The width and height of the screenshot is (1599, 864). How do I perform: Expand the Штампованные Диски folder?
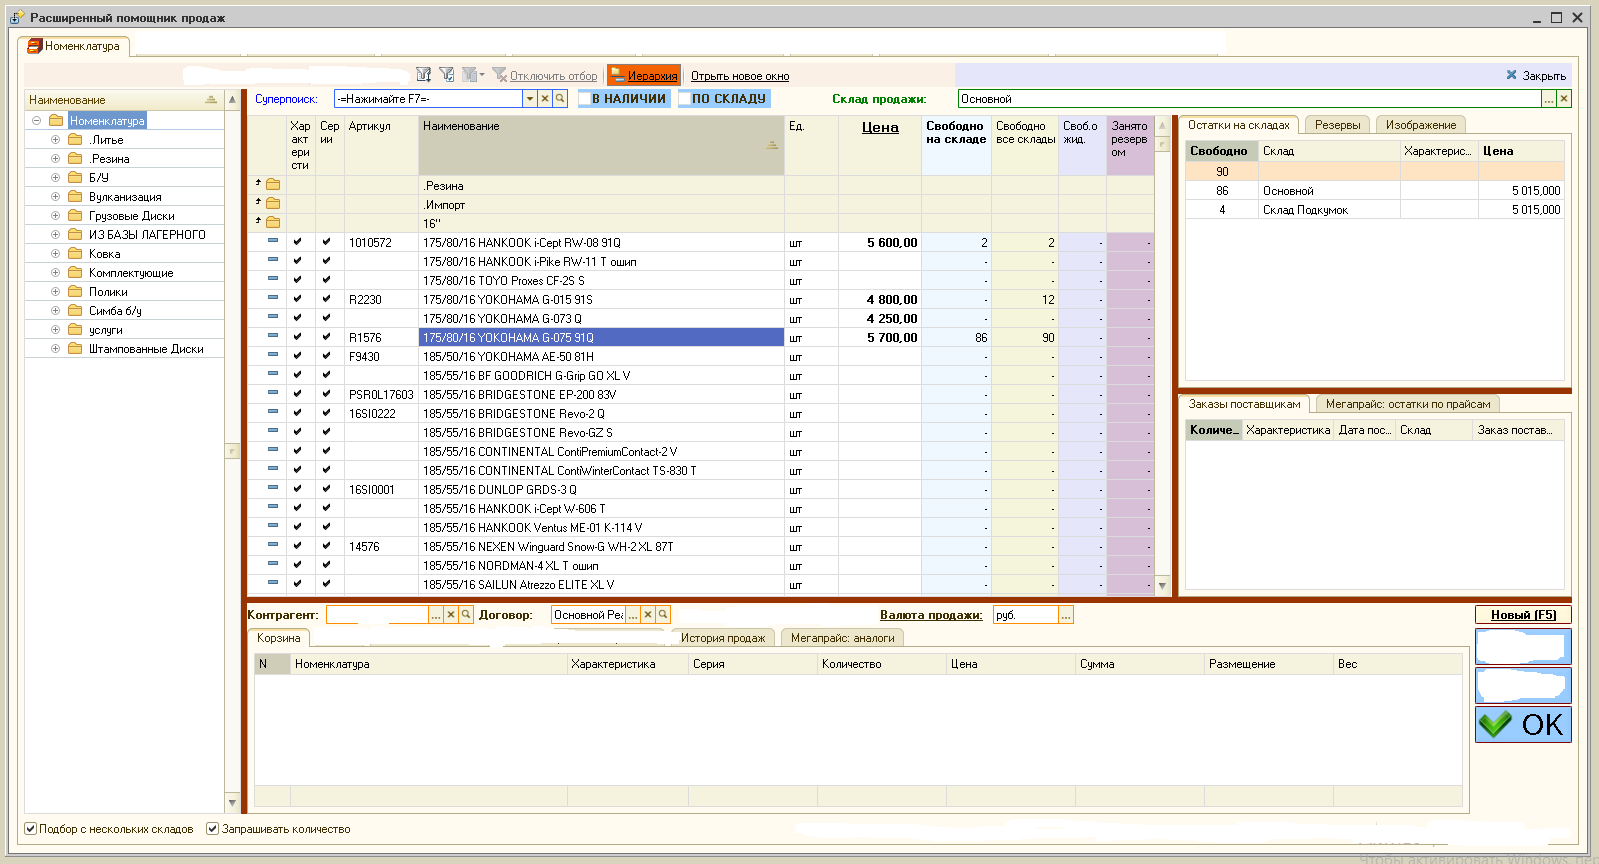coord(56,349)
